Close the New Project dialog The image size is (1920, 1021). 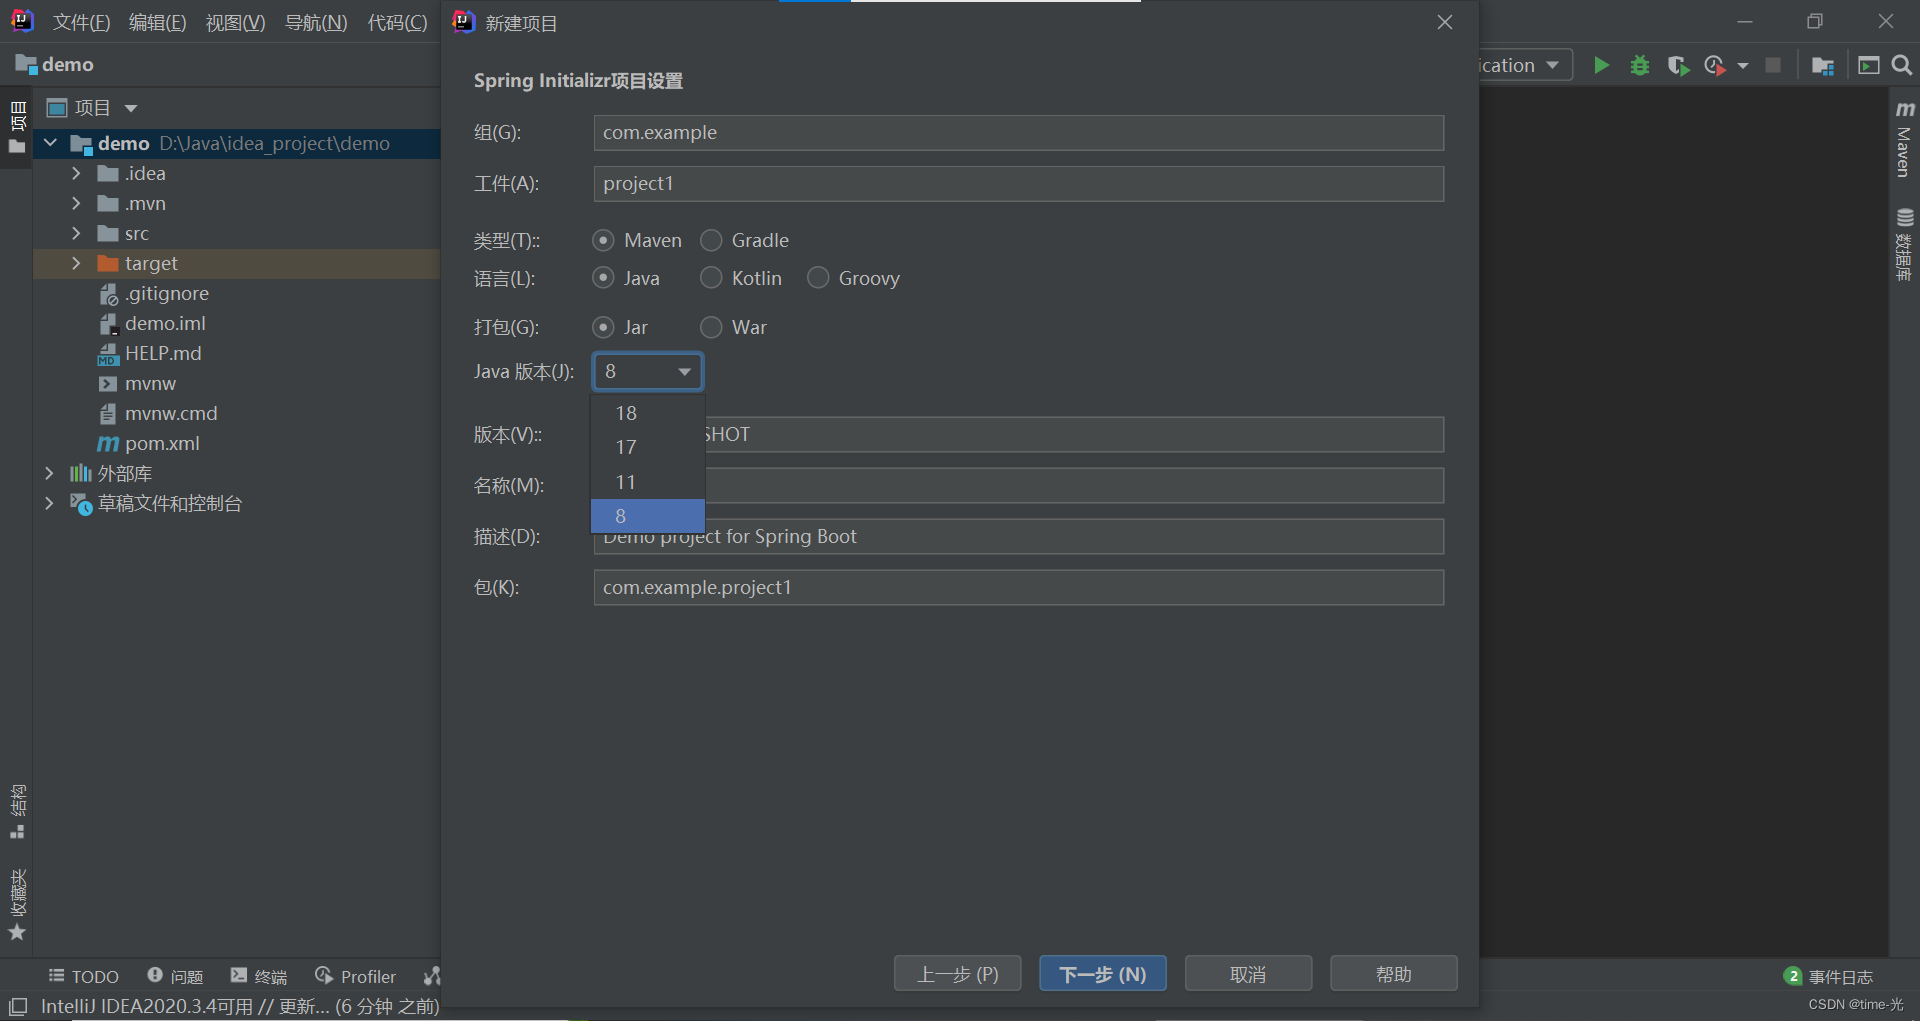tap(1444, 22)
